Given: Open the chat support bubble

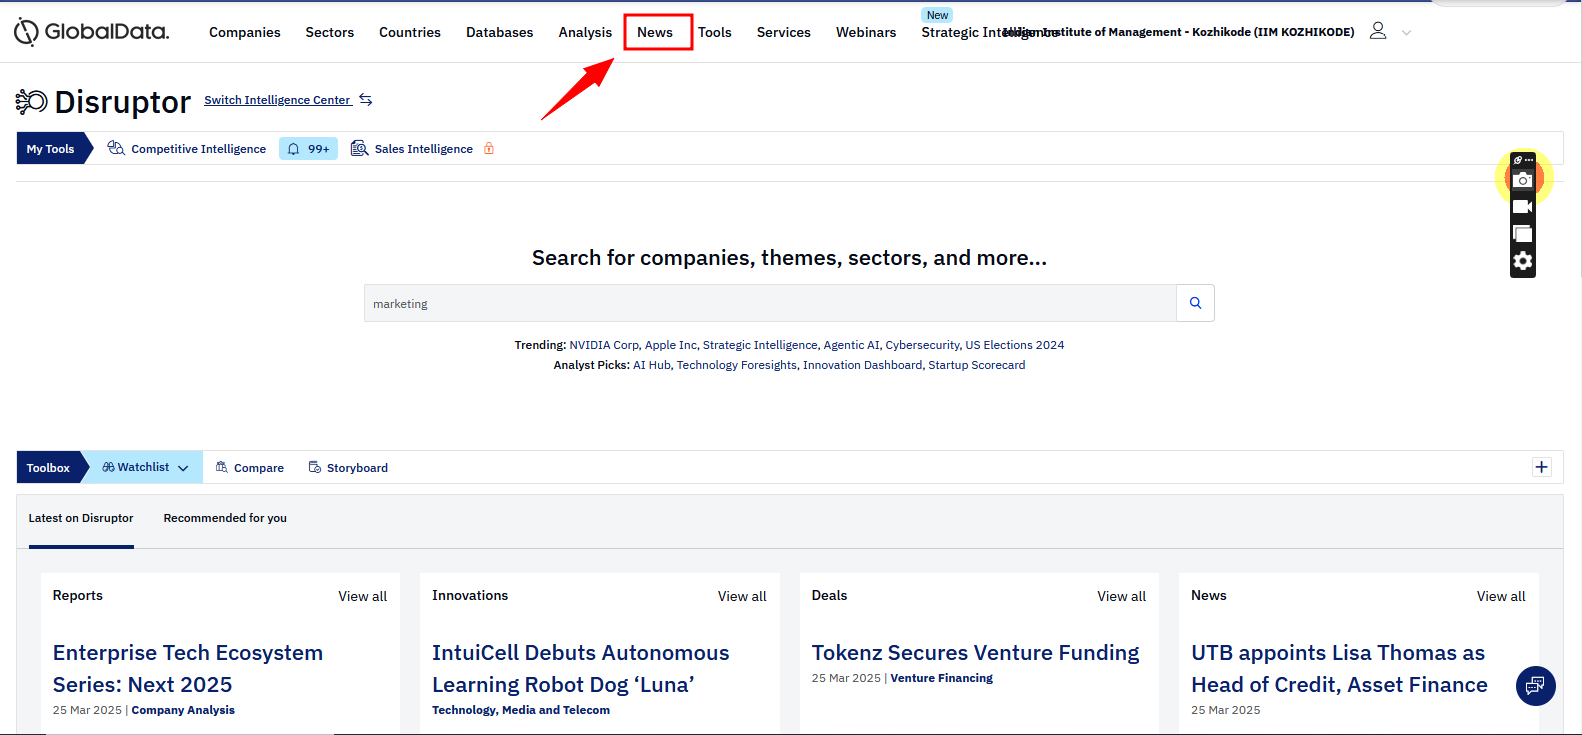Looking at the screenshot, I should [1535, 686].
